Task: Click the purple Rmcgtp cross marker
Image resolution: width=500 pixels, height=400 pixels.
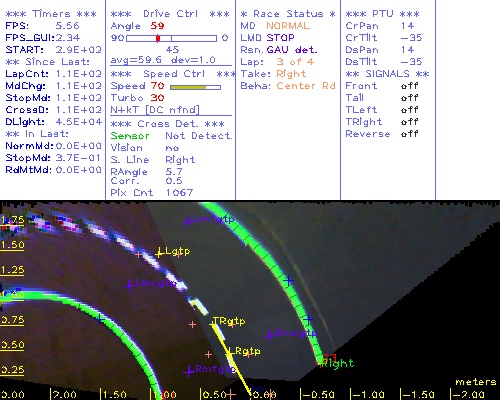Action: 269,335
